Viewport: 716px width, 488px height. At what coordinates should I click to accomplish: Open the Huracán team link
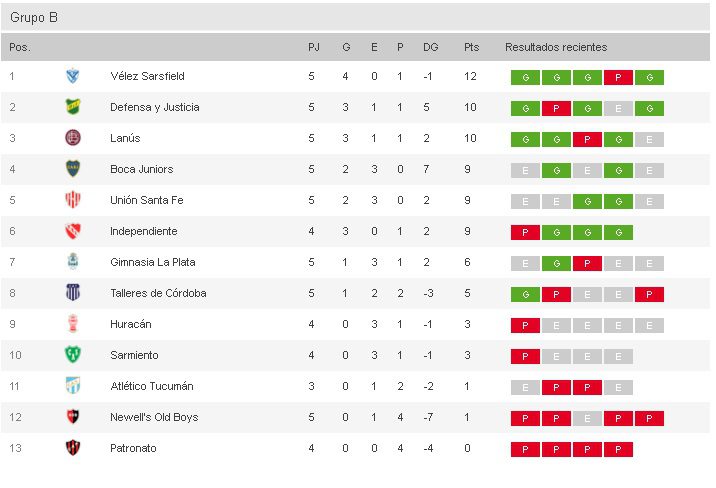point(132,324)
